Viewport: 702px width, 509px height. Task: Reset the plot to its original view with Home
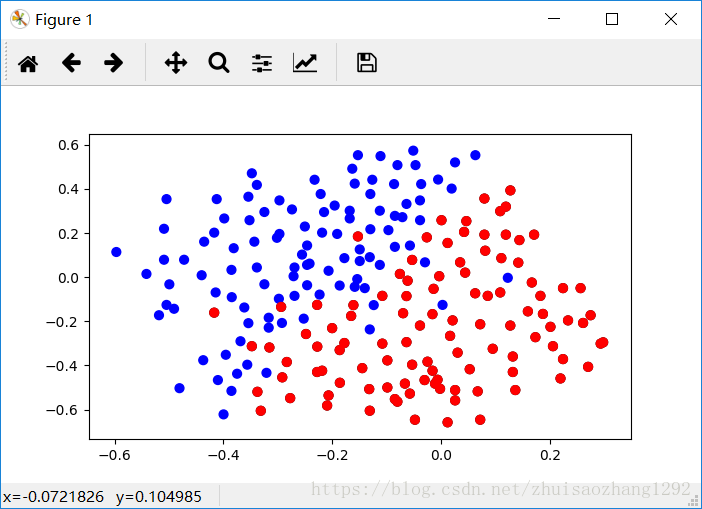28,63
